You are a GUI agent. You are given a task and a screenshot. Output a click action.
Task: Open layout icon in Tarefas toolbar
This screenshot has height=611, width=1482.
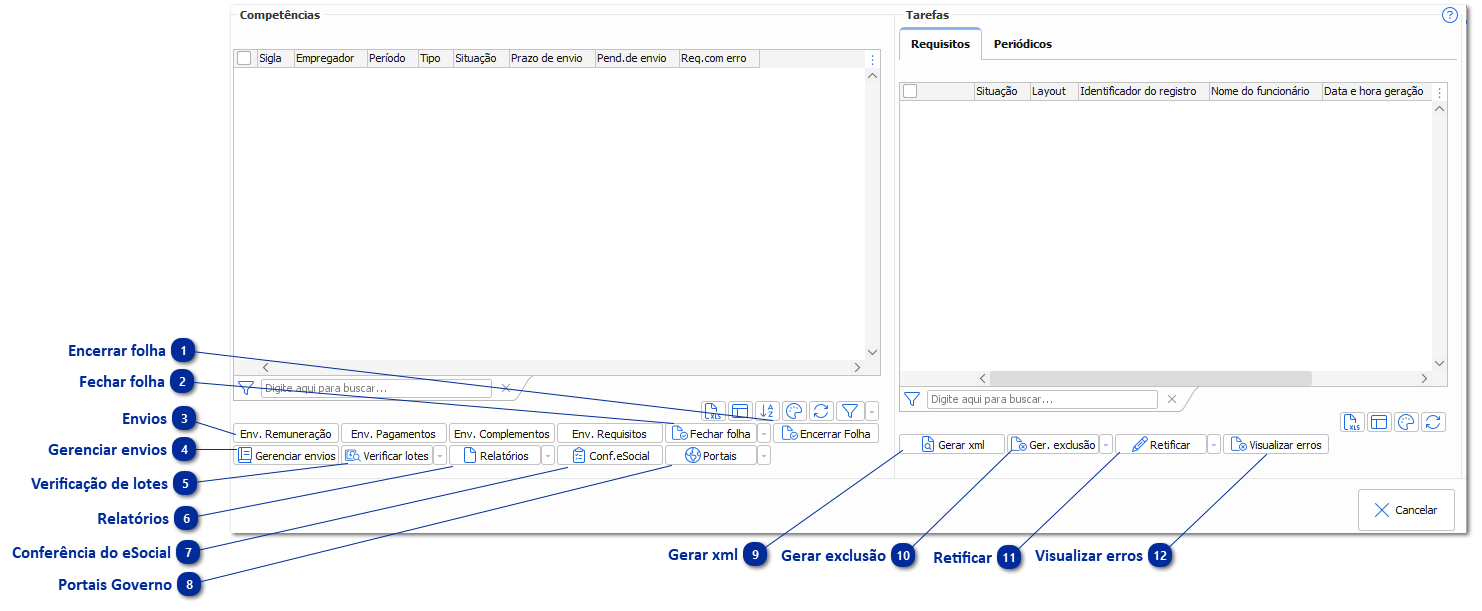coord(1379,422)
